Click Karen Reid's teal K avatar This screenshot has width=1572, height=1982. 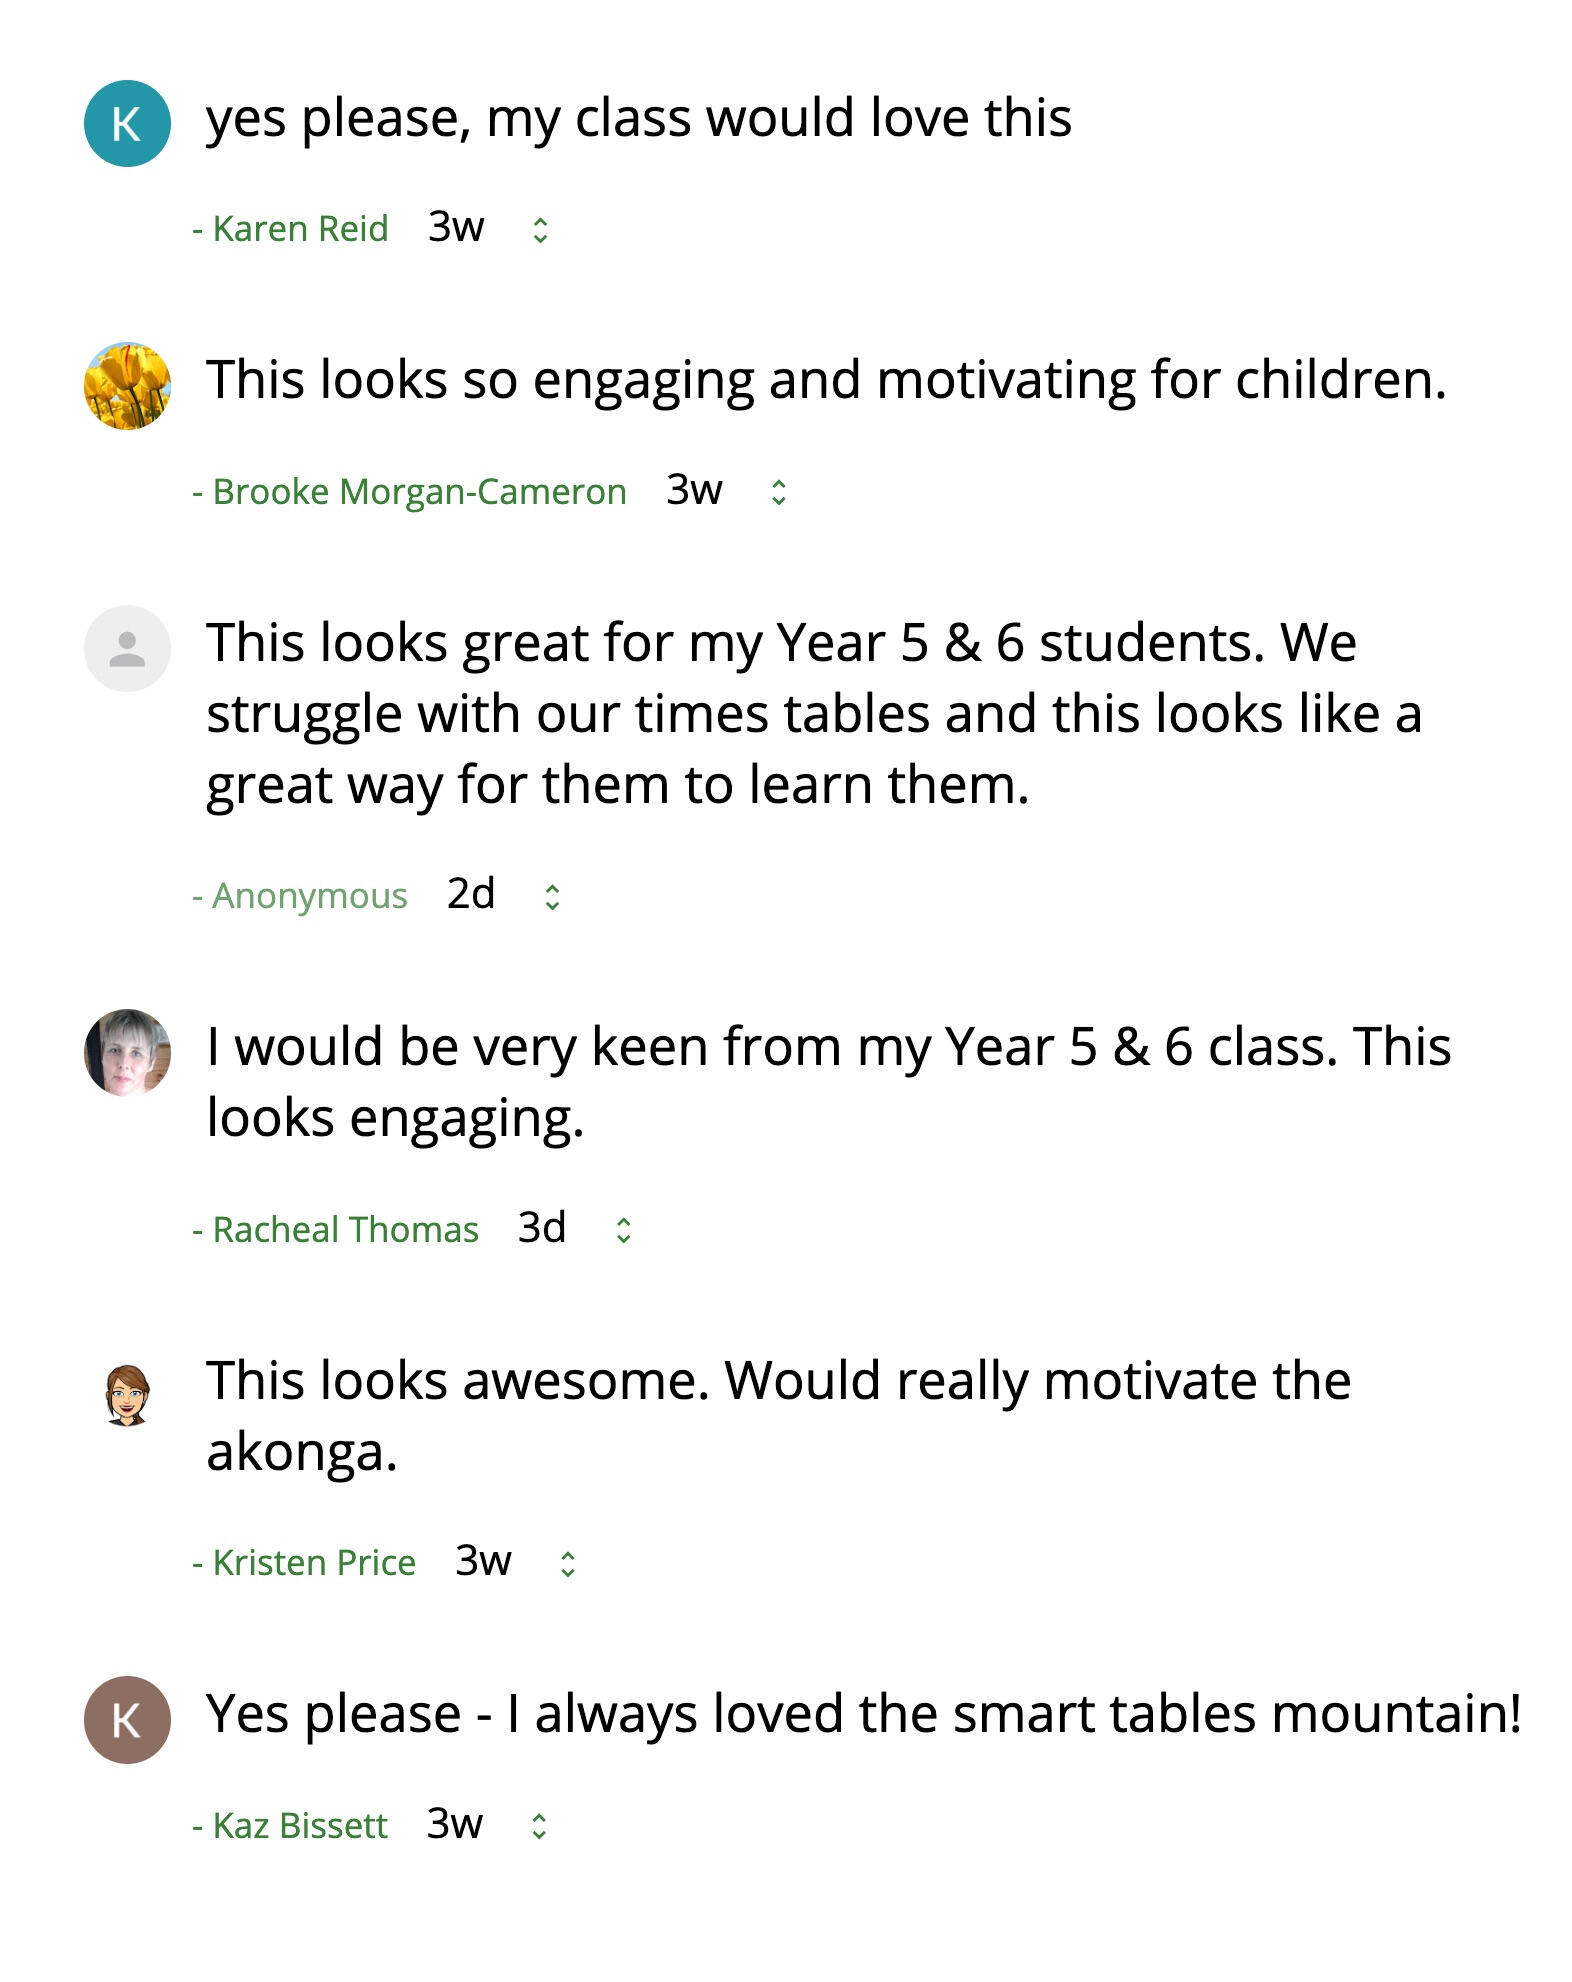[x=127, y=123]
